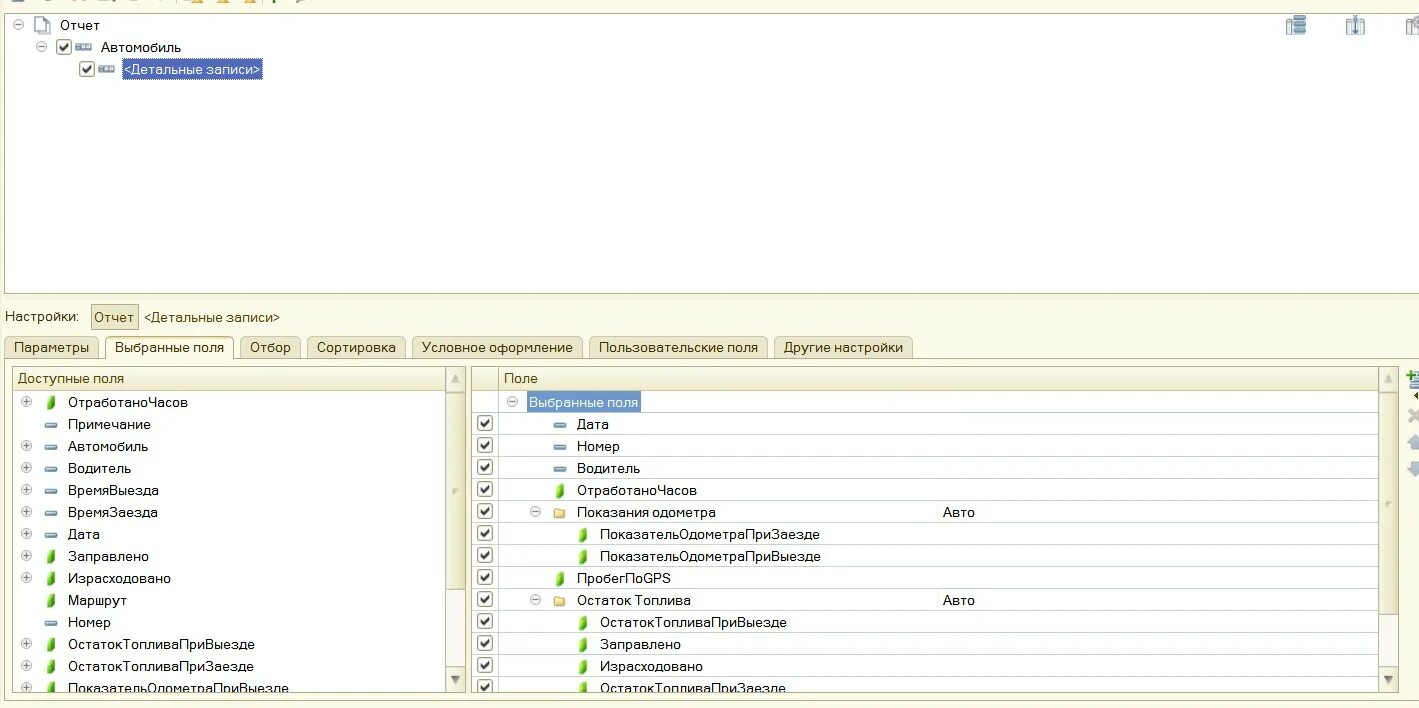This screenshot has width=1419, height=708.
Task: Collapse the Выбранные поля root
Action: (512, 402)
